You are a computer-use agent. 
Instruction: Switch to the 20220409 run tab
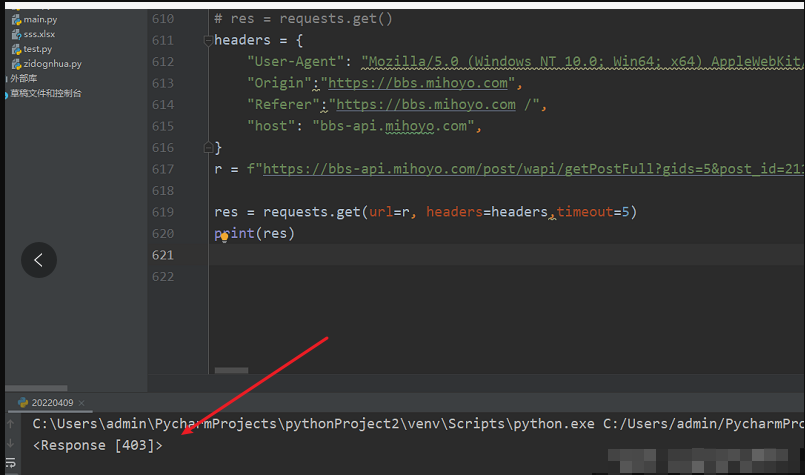click(x=52, y=403)
